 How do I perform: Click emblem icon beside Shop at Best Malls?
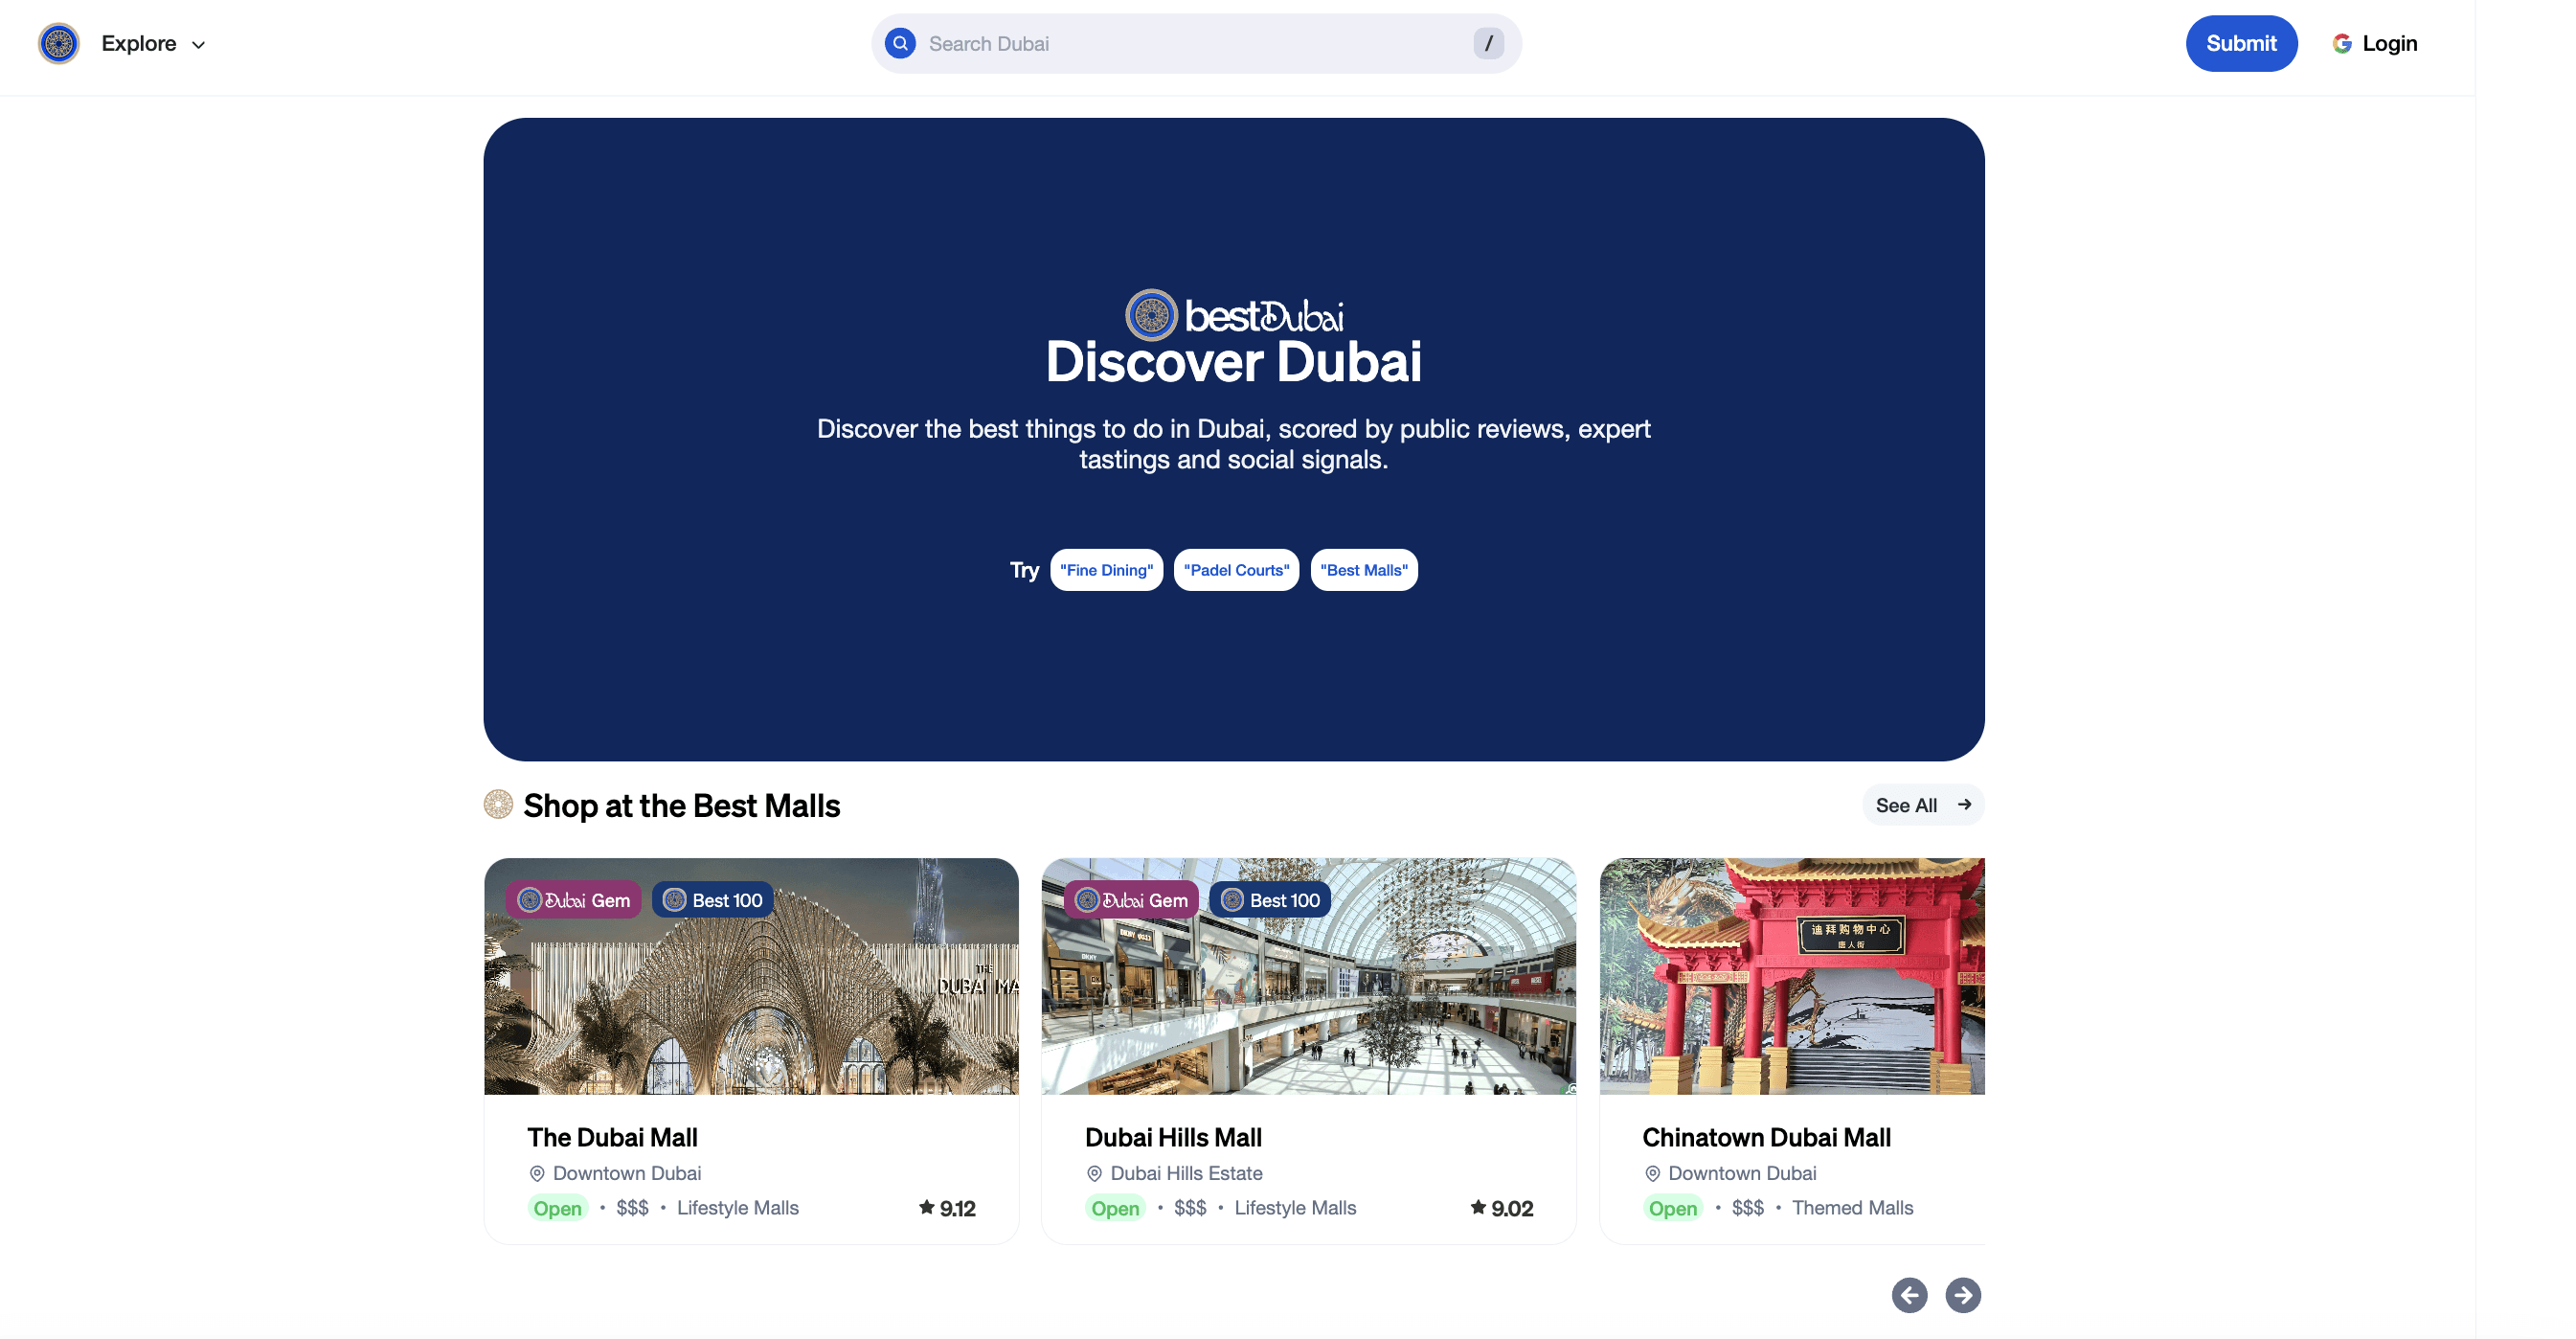[498, 805]
